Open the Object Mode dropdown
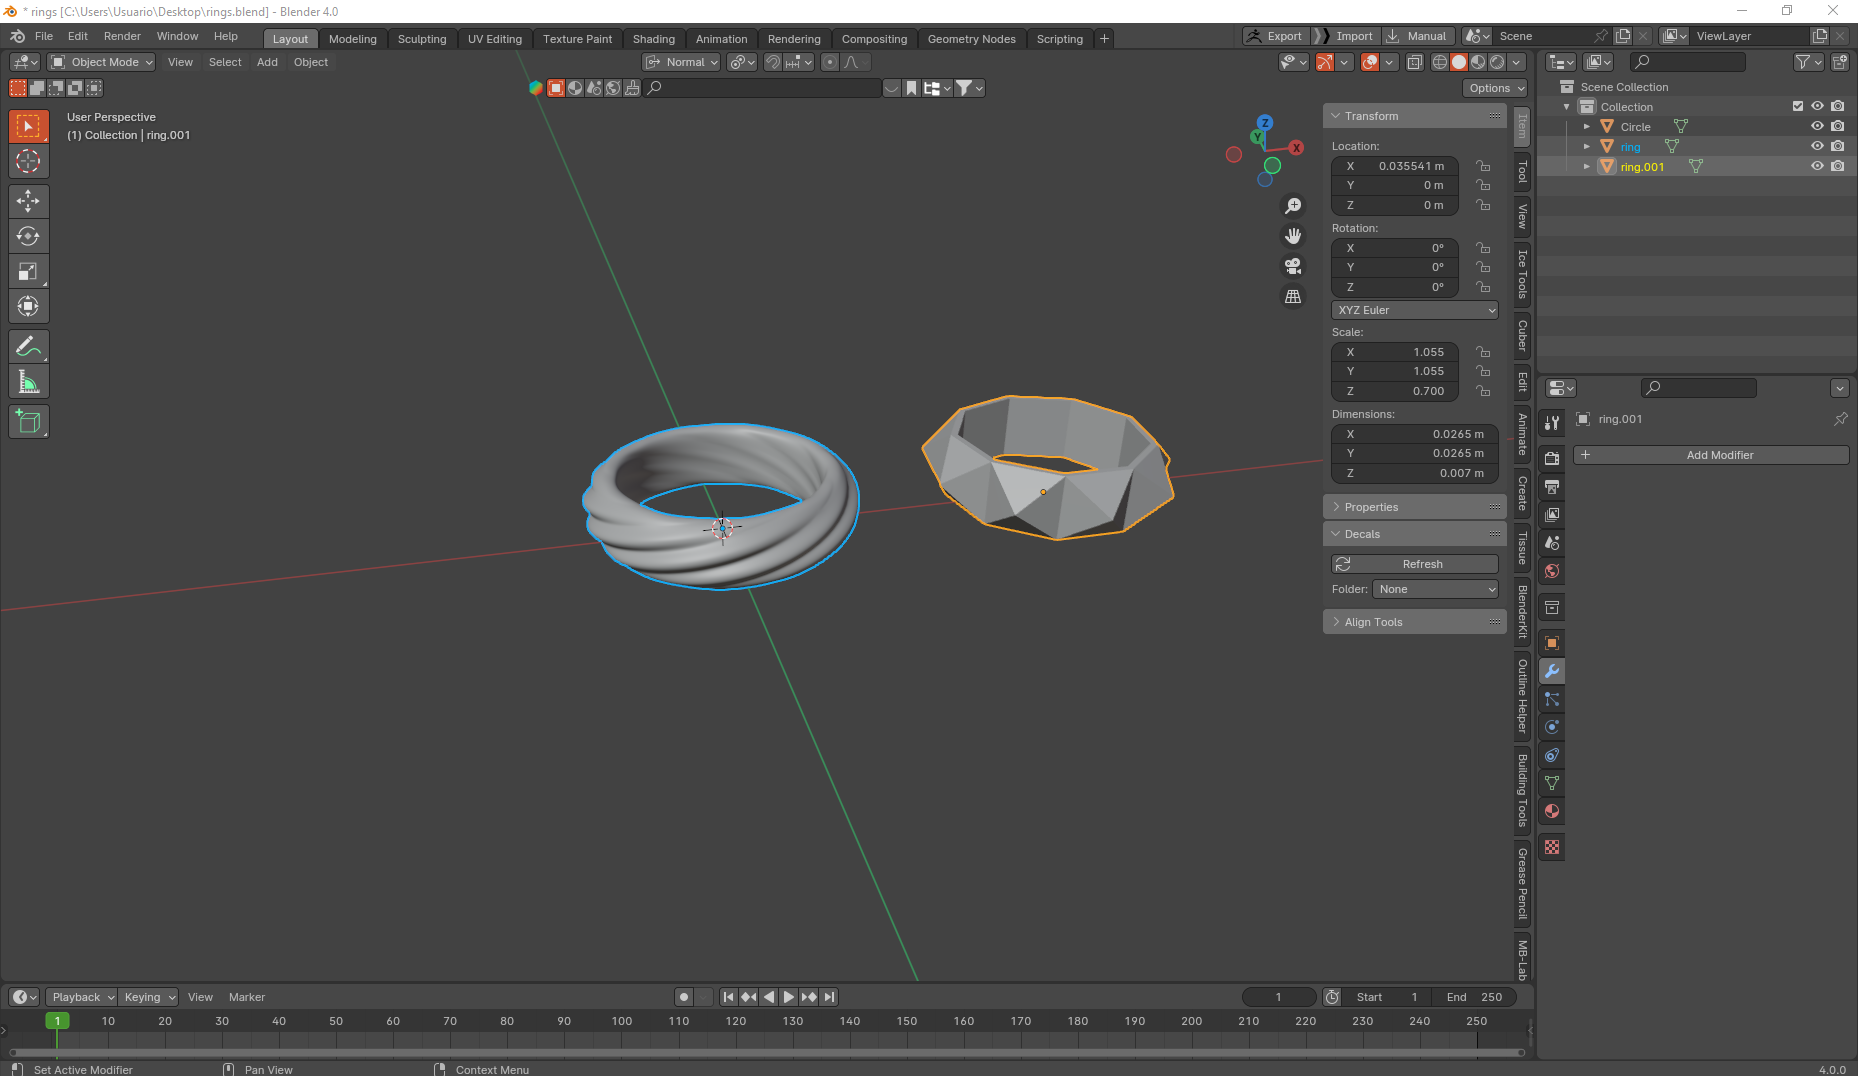This screenshot has height=1076, width=1858. tap(100, 62)
